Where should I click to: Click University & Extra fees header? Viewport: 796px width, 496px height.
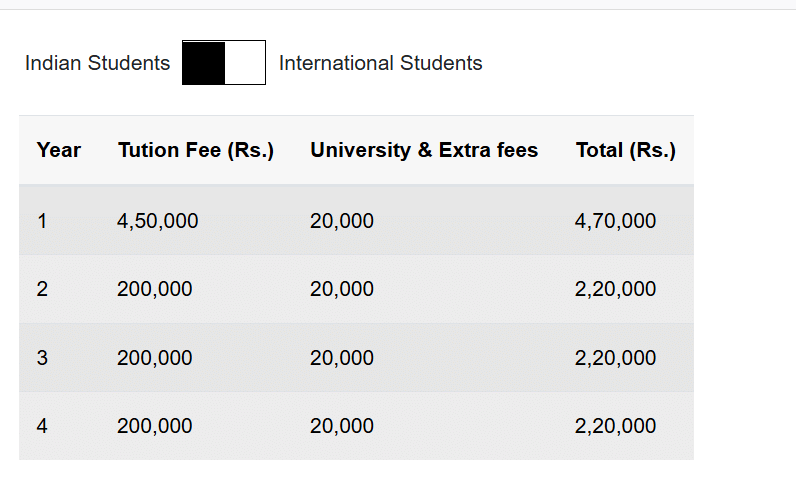[424, 150]
